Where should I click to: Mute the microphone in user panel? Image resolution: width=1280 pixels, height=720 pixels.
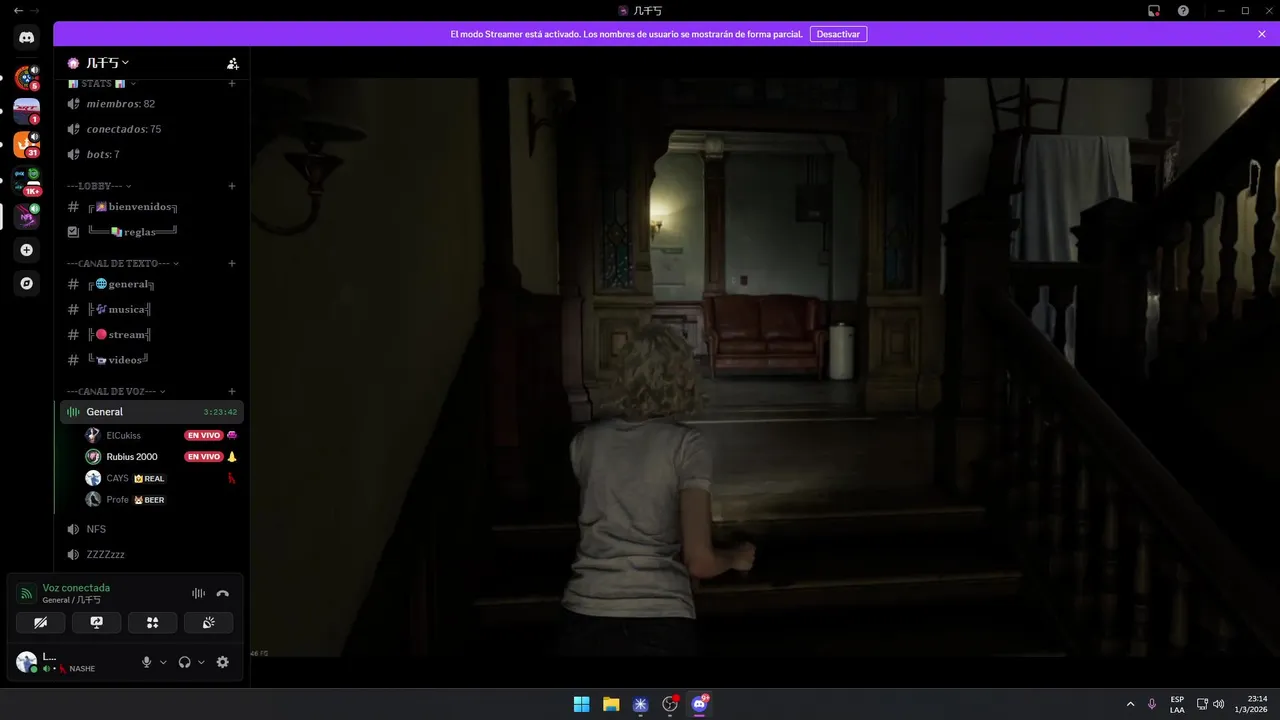pos(146,662)
